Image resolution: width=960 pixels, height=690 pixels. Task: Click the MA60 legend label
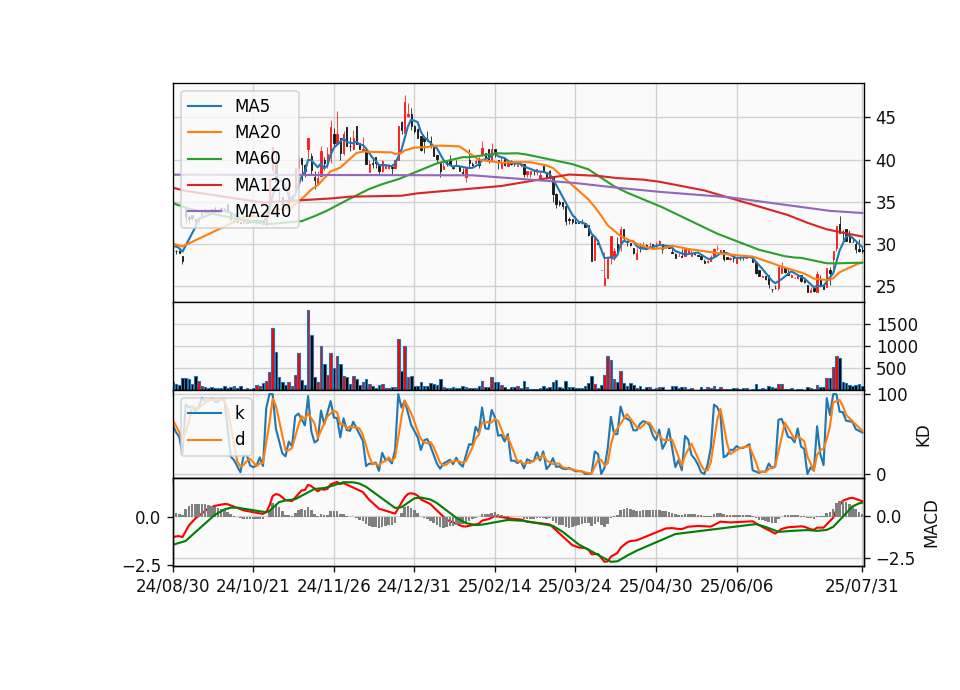pos(258,159)
